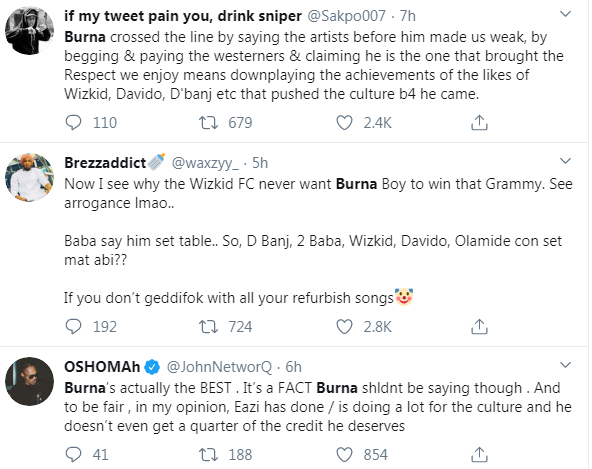Open more options for OSHOMAh's tweet
Screen dimensions: 592x469
coord(565,365)
